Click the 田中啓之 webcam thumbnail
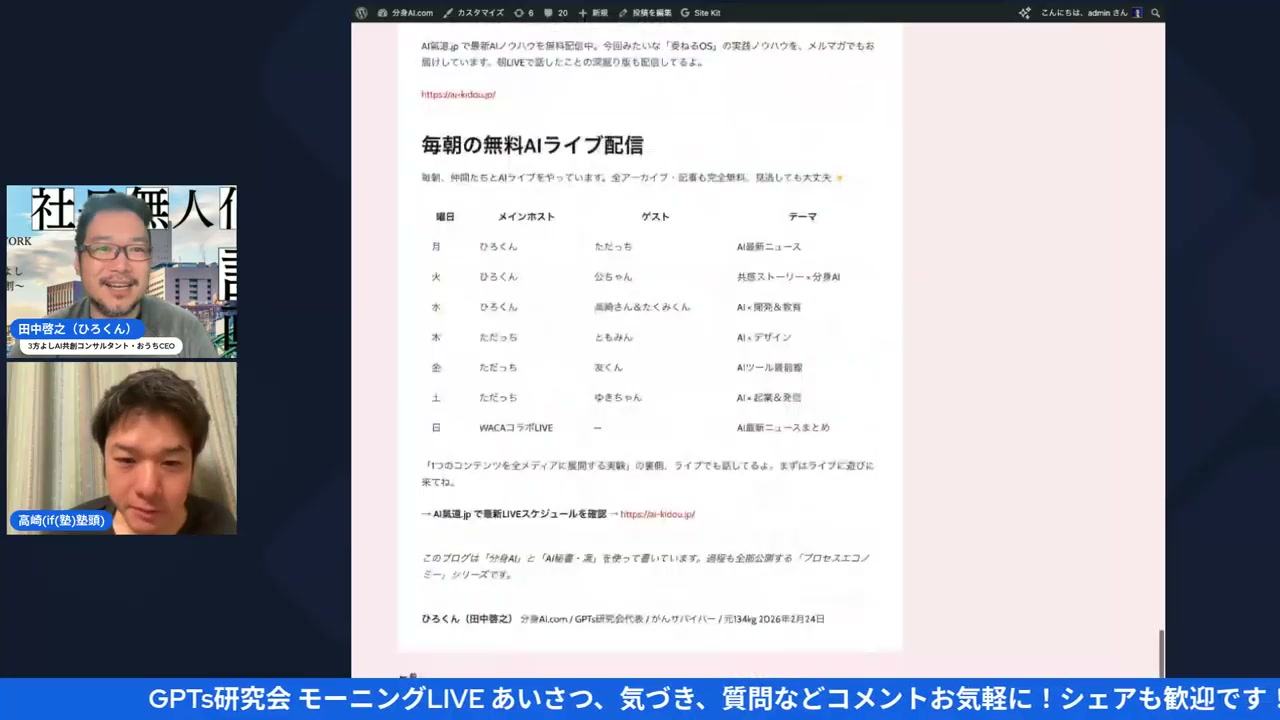This screenshot has height=720, width=1280. pos(121,270)
